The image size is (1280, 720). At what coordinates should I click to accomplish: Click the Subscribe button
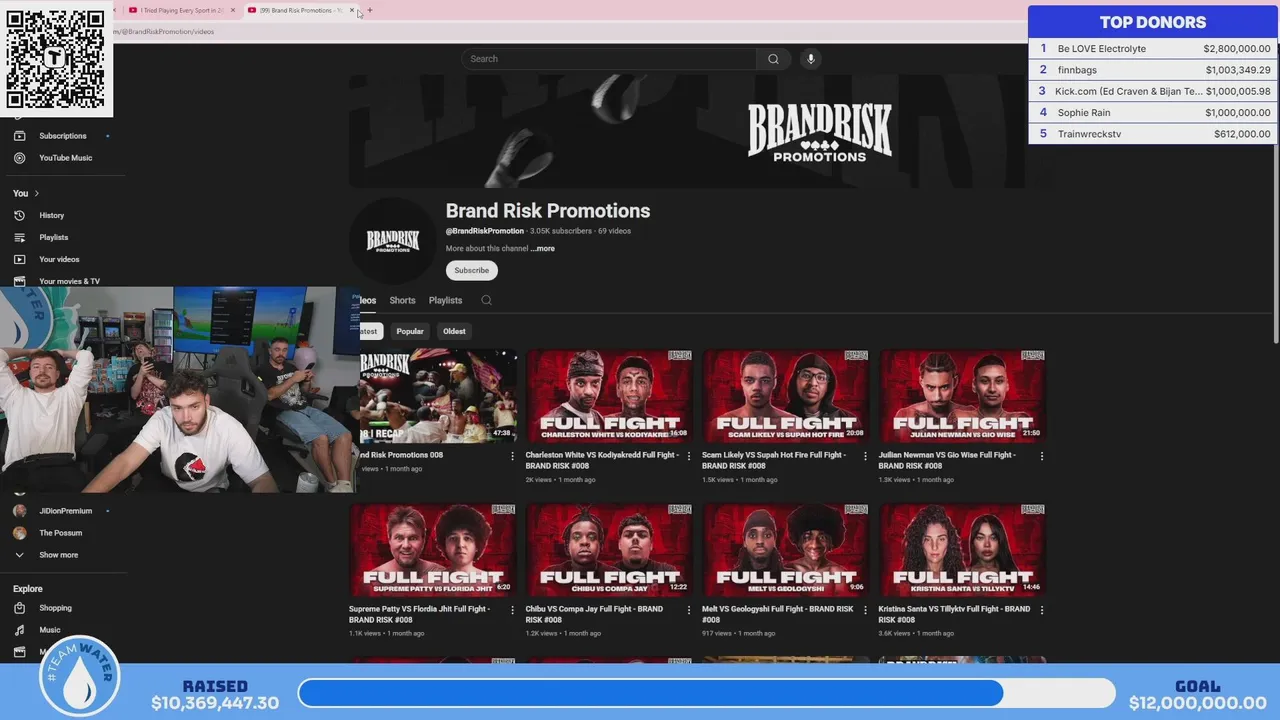coord(472,270)
